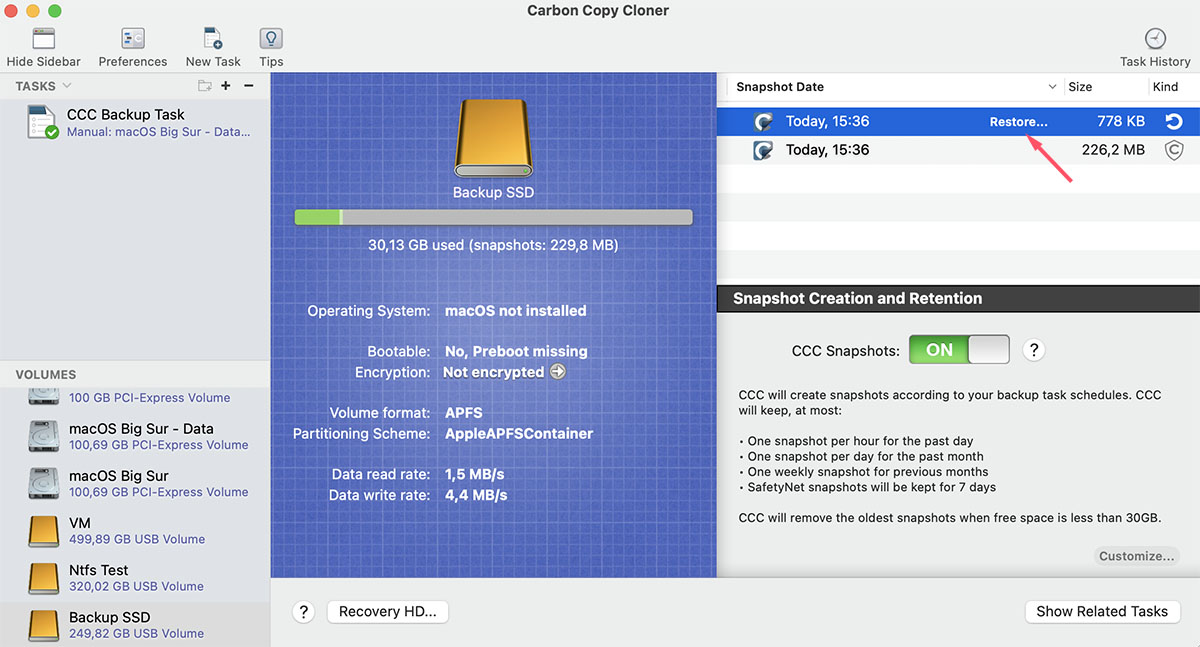Select the macOS Big Sur - Data volume icon

(x=44, y=436)
